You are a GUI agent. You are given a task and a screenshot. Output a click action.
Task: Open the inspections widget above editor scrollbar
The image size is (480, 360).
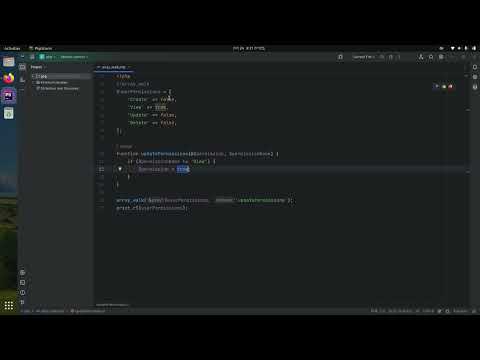pyautogui.click(x=466, y=76)
